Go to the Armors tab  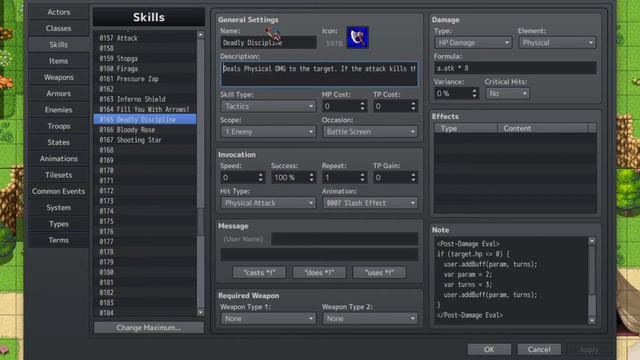[x=59, y=93]
